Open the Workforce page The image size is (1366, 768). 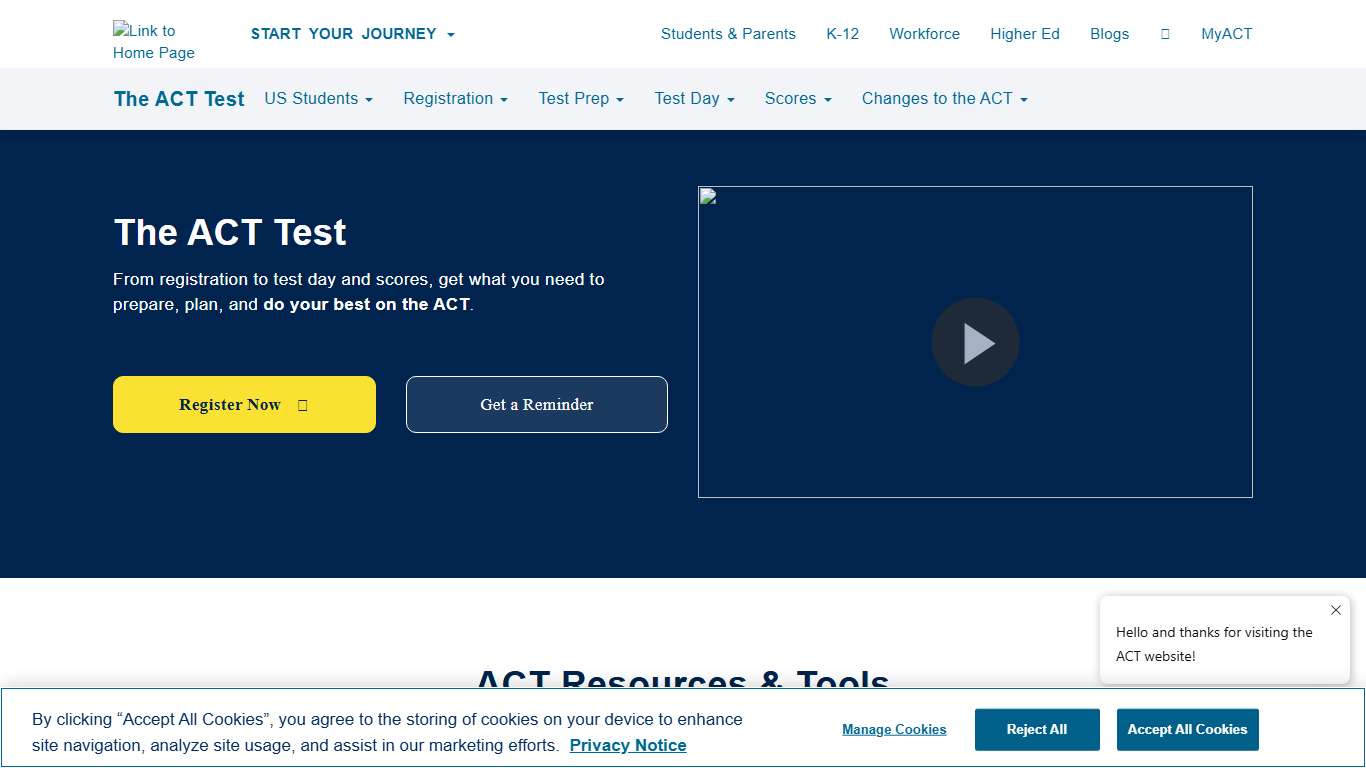click(x=924, y=33)
